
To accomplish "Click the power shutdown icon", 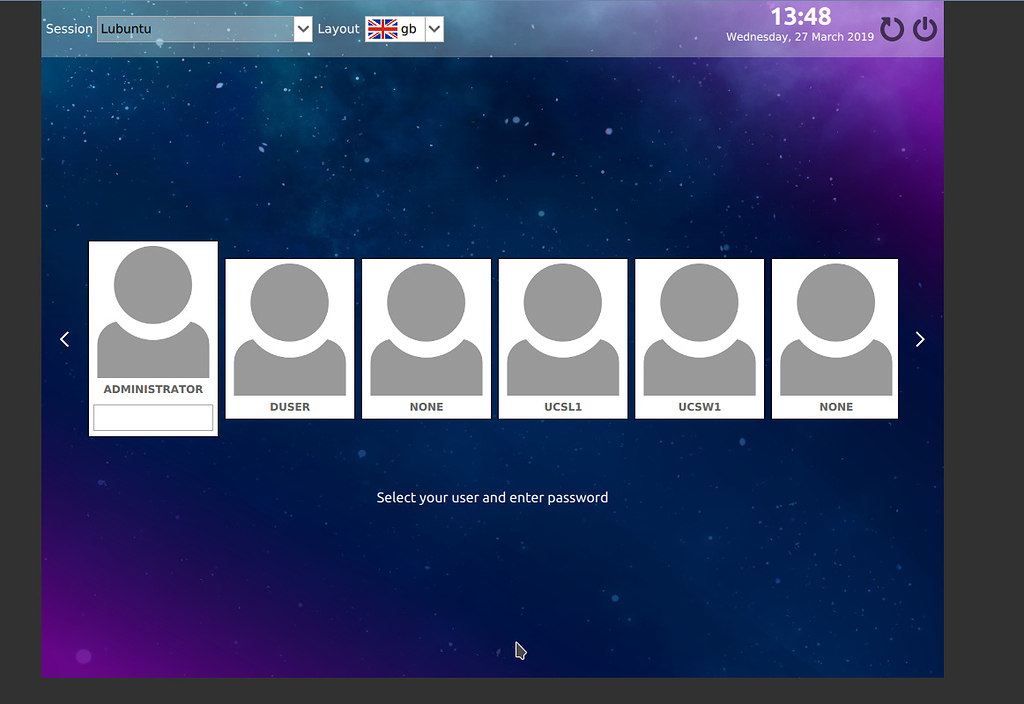I will (924, 28).
